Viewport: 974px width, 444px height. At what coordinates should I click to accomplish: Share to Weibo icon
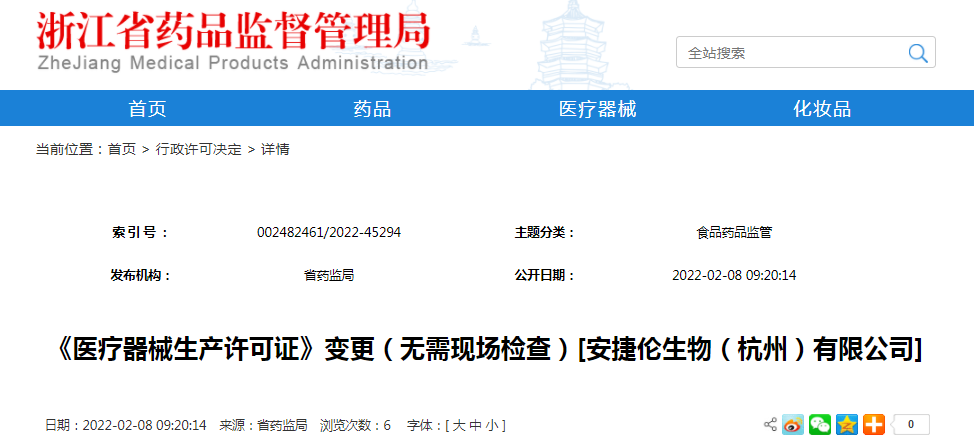tap(792, 425)
